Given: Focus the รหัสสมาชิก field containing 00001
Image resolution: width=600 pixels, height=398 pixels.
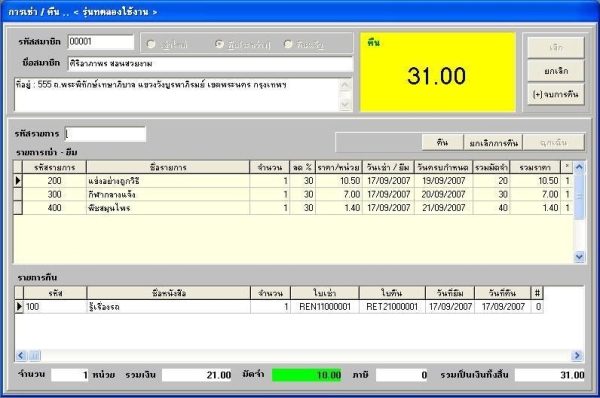Looking at the screenshot, I should click(x=101, y=42).
